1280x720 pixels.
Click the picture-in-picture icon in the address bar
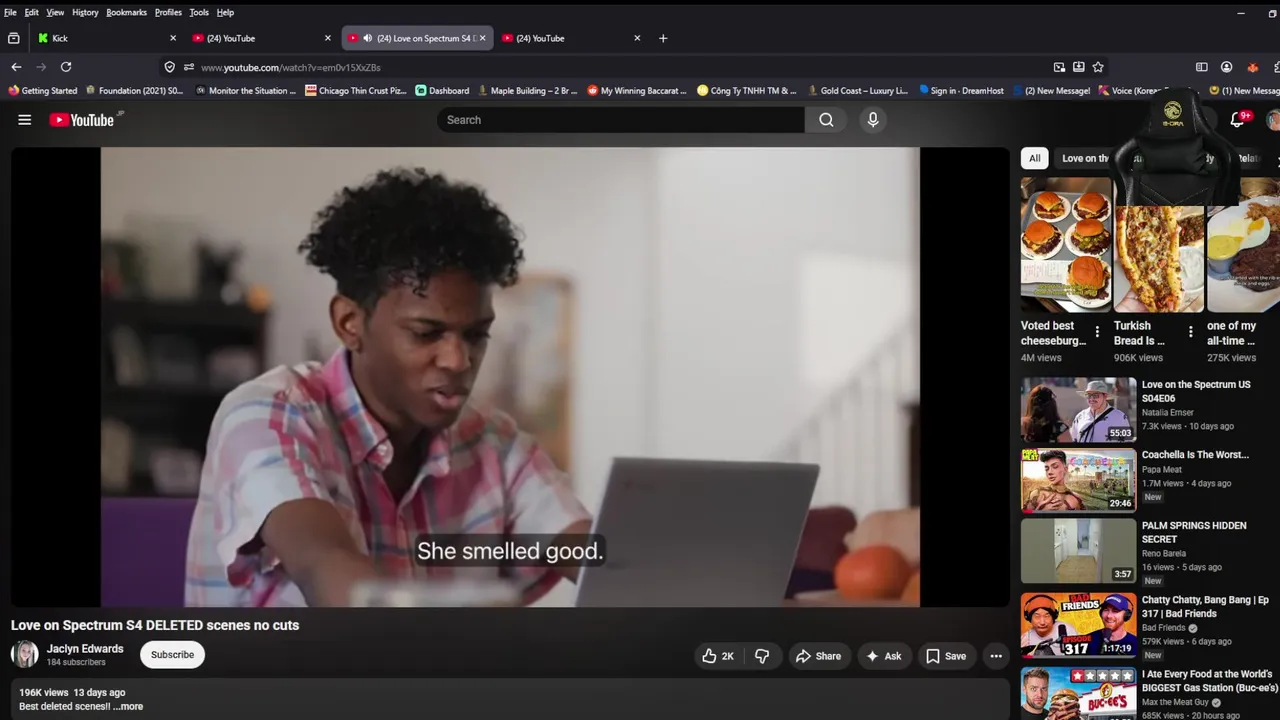click(1059, 67)
